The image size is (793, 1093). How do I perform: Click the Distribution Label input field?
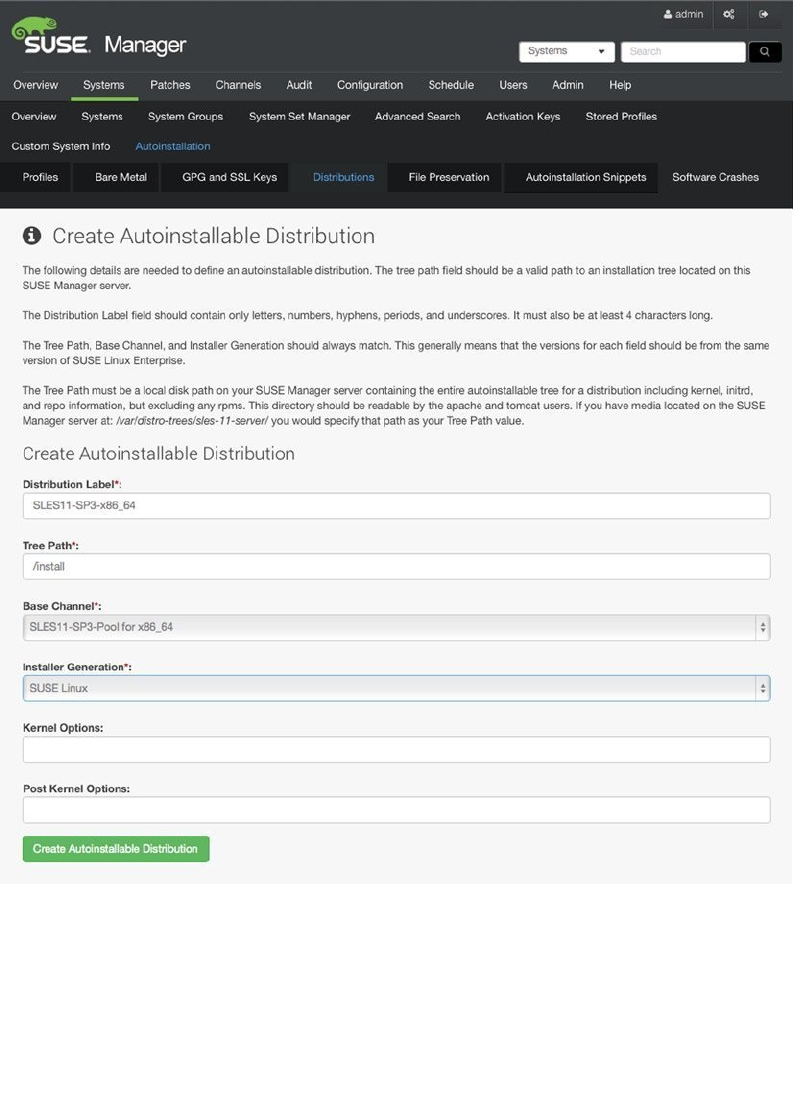tap(396, 506)
